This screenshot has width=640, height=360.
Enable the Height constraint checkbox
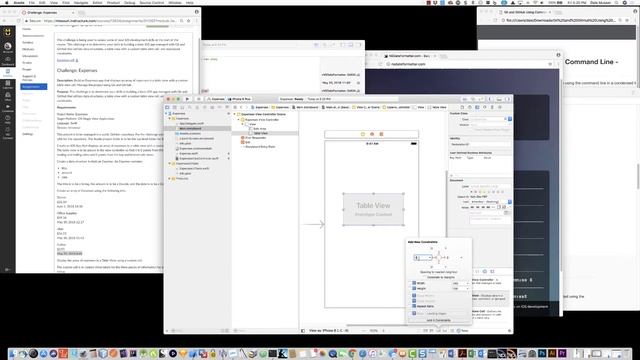click(x=414, y=288)
